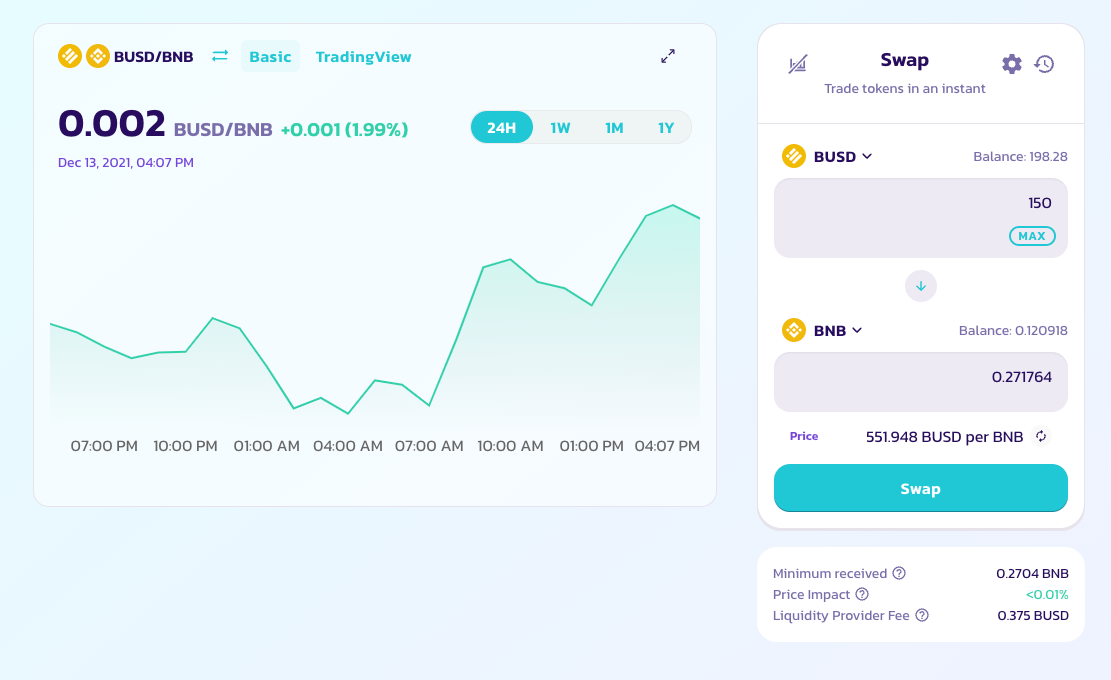
Task: Switch to the TradingView chart tab
Action: point(363,57)
